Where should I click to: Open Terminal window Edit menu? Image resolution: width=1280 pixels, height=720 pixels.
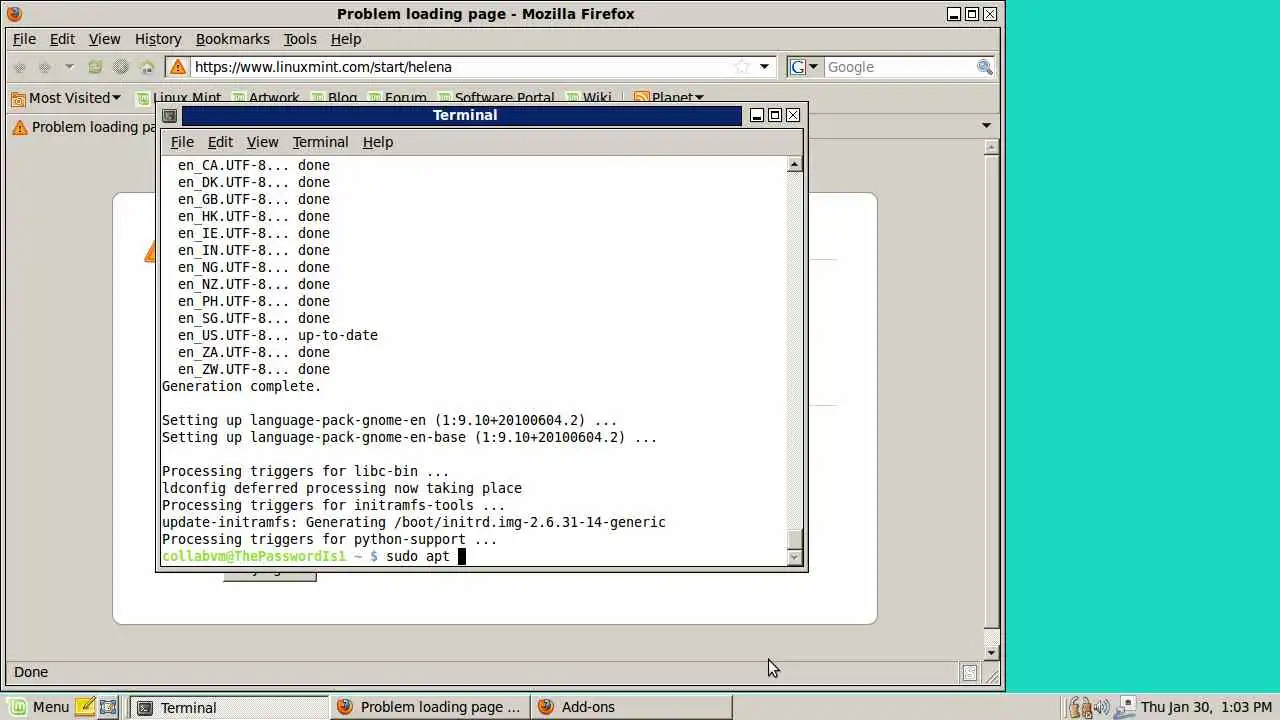[x=220, y=142]
